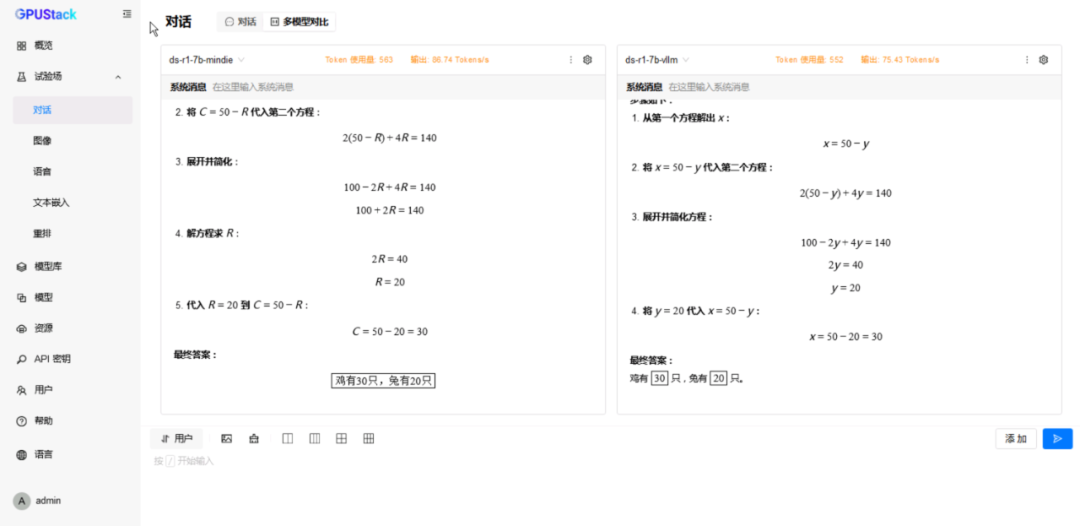Click 输出: 86.74 Tokens/s text
Image resolution: width=1080 pixels, height=526 pixels.
pos(450,60)
